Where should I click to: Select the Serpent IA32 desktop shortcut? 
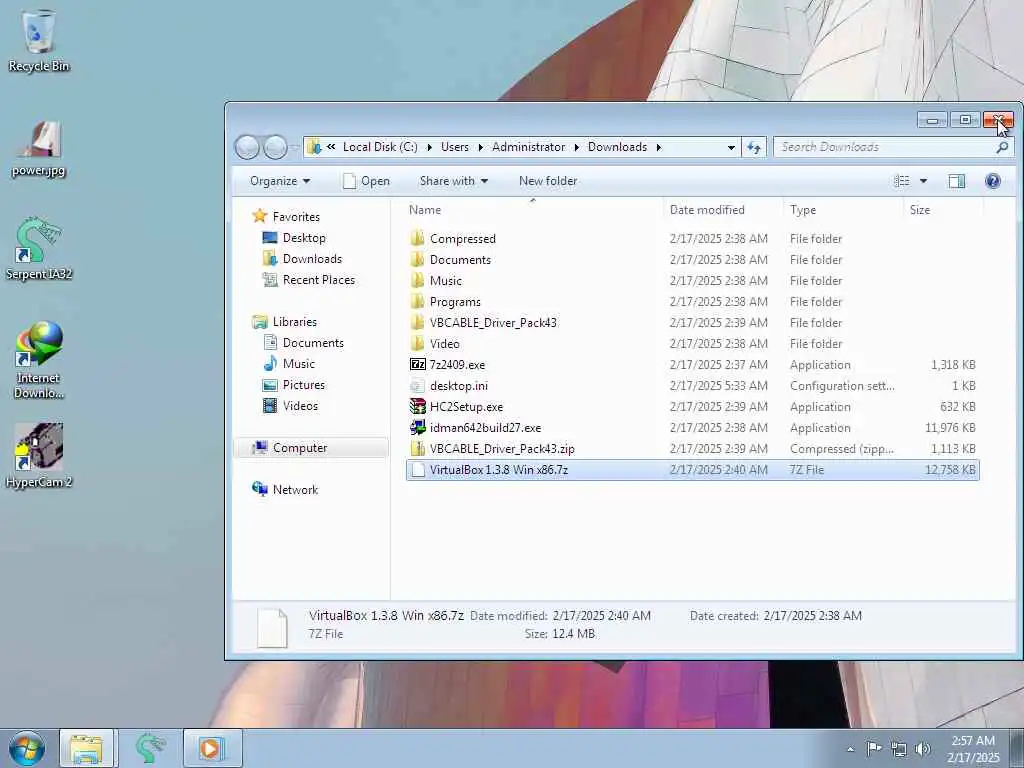pos(39,249)
